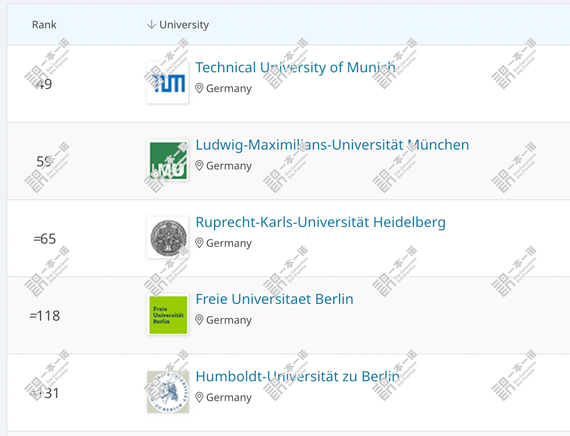Sort by University column arrow
Screen dimensions: 570x436
coord(151,24)
